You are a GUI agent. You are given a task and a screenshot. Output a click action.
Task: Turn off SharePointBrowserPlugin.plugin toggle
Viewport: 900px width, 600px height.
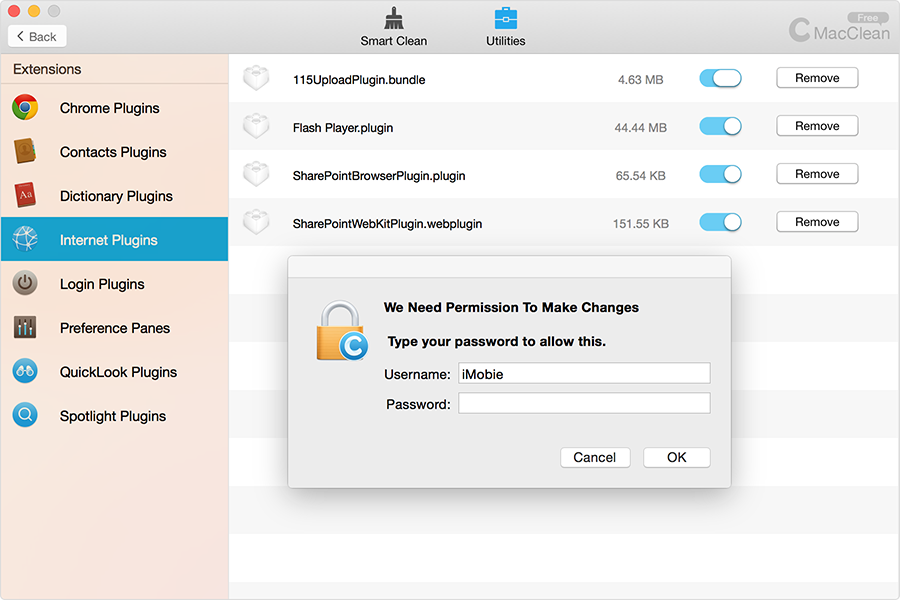tap(720, 174)
